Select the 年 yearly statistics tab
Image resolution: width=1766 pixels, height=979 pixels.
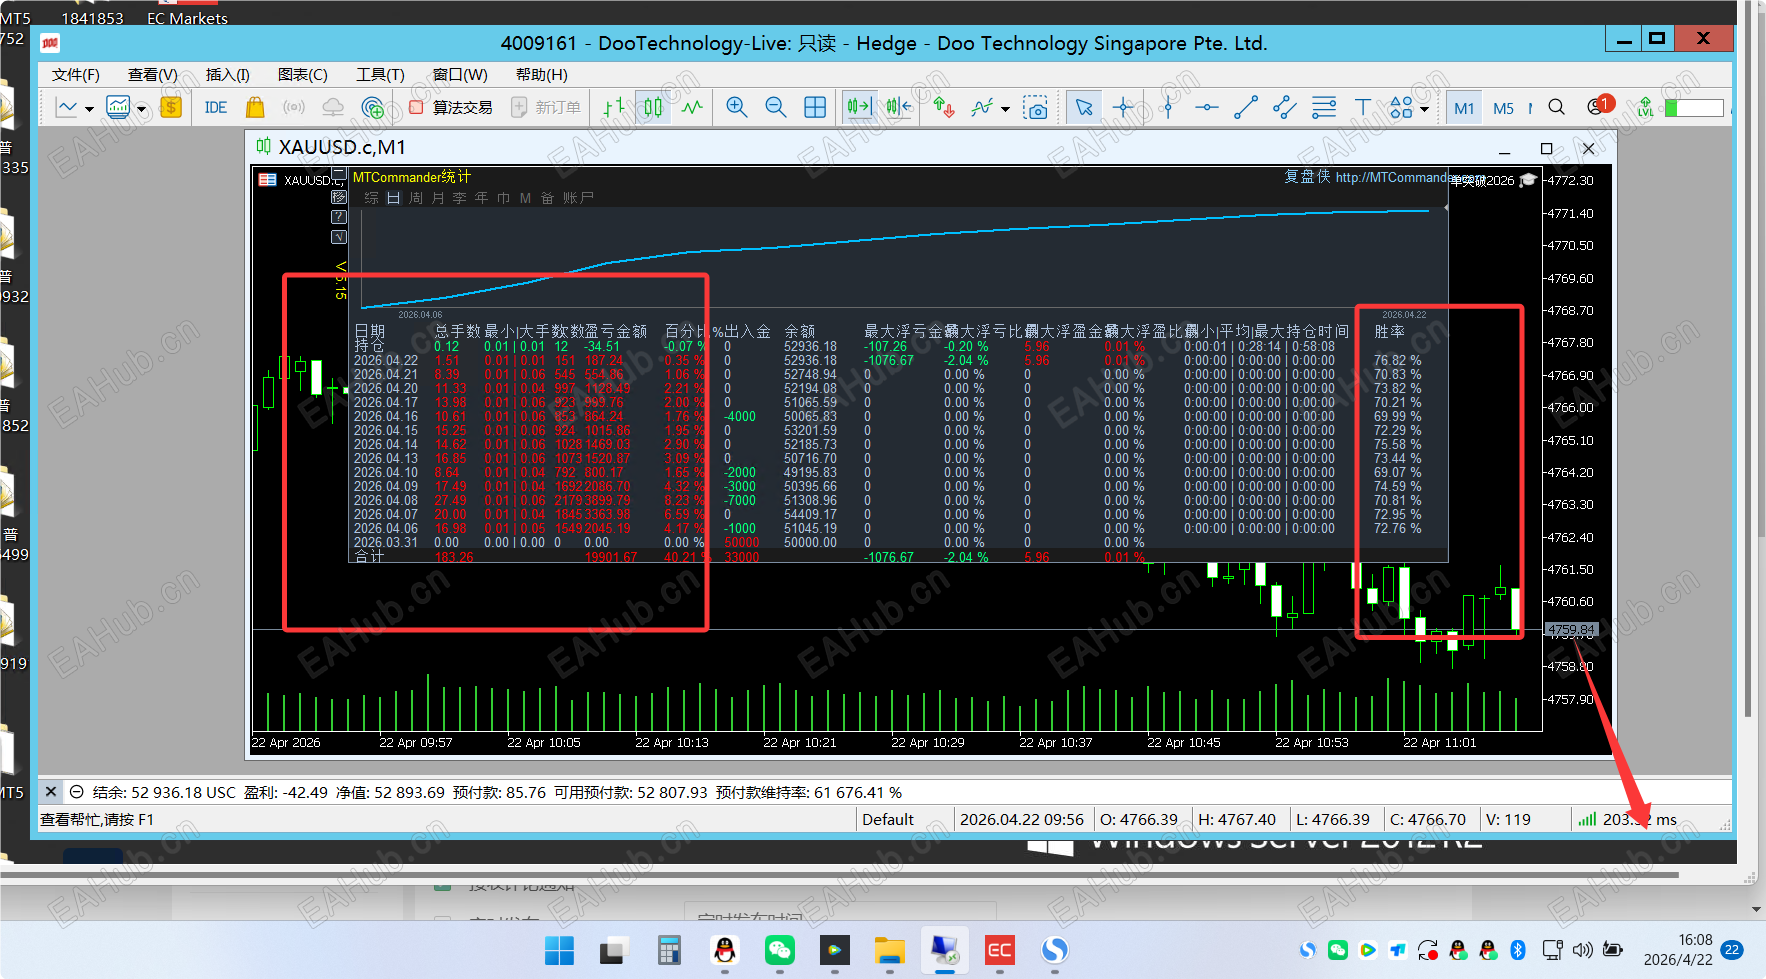[x=481, y=198]
